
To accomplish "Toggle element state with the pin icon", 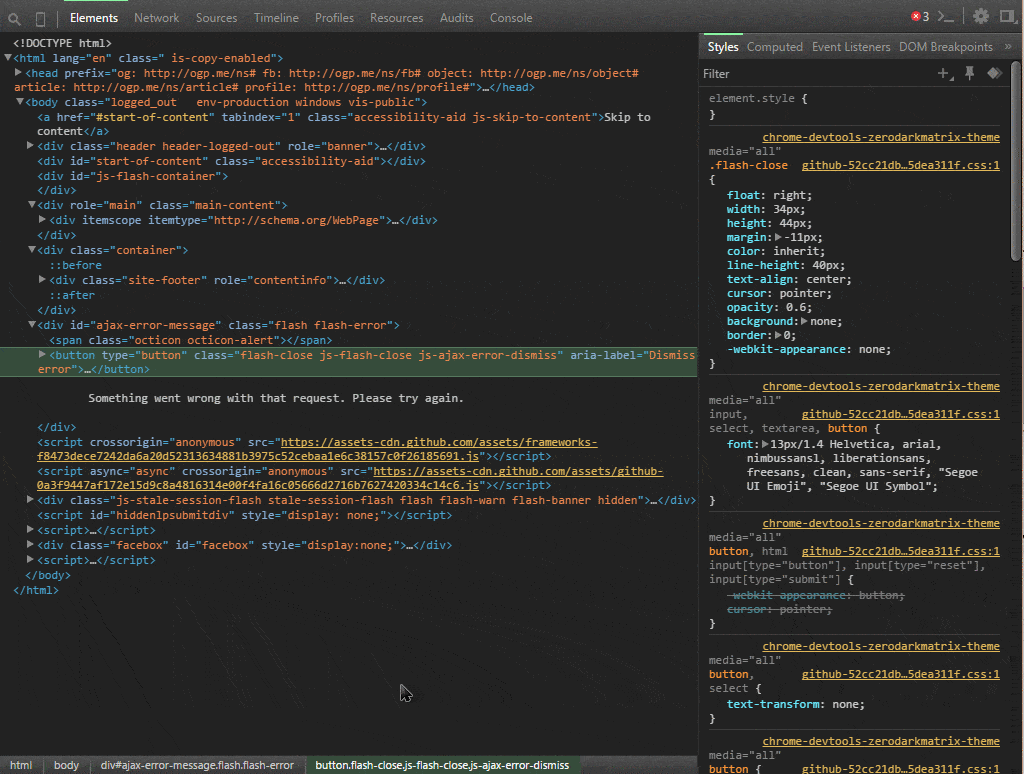I will coord(968,73).
